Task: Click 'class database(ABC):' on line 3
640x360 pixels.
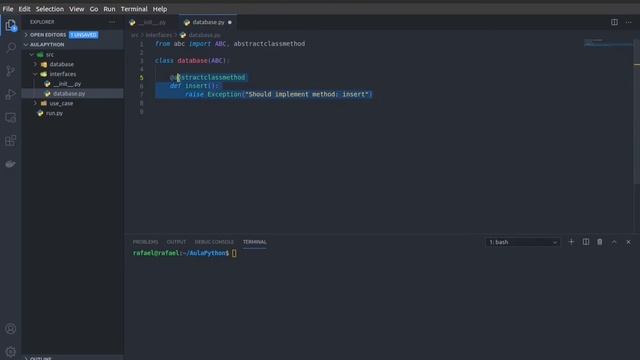Action: (x=192, y=61)
